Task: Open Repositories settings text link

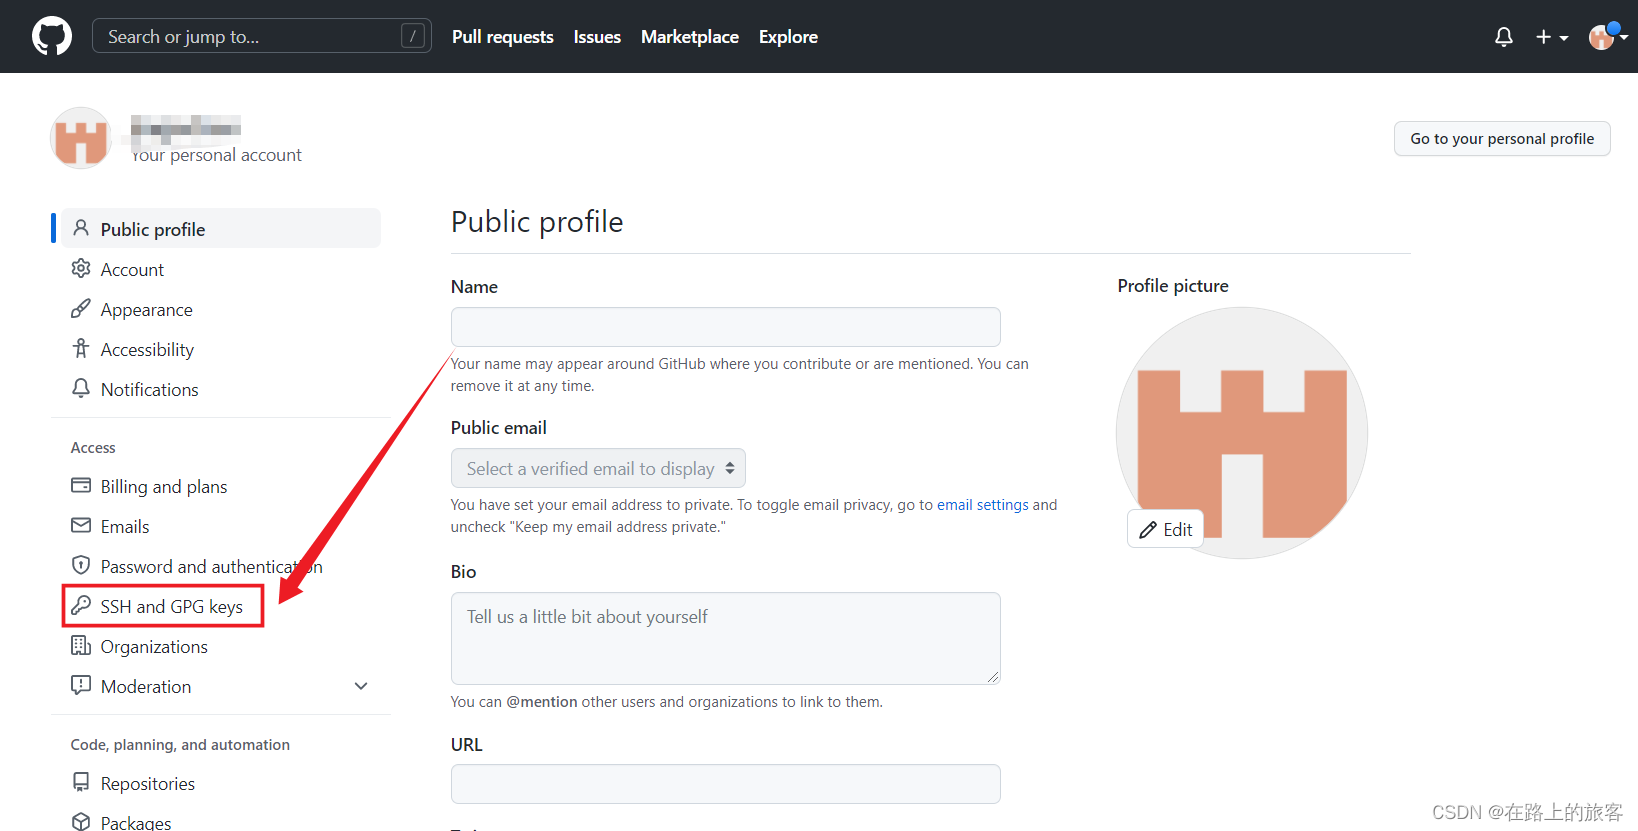Action: [148, 784]
